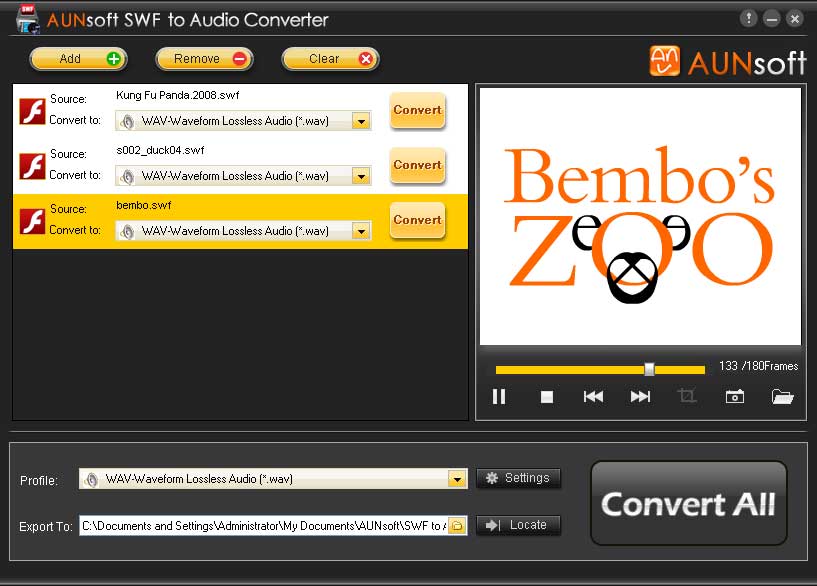The width and height of the screenshot is (817, 586).
Task: Skip to the next frame
Action: 640,396
